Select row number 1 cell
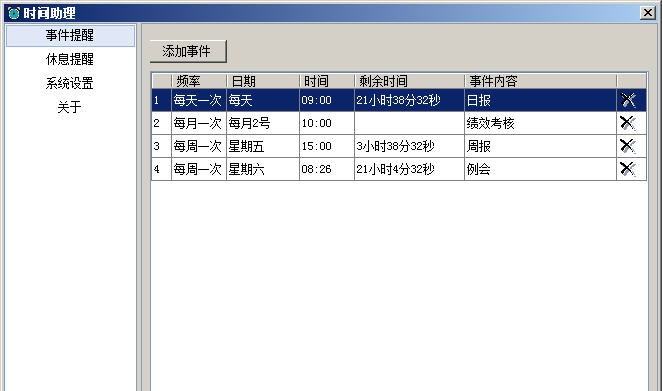 coord(161,100)
